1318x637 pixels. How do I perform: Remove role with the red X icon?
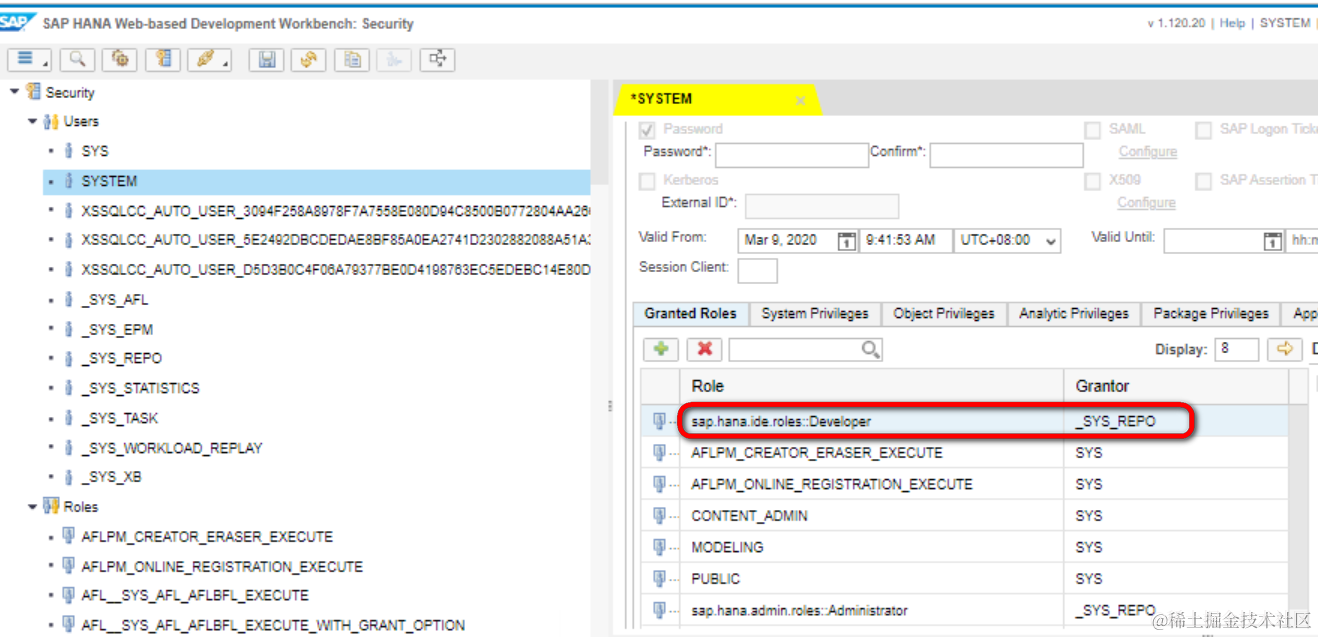click(704, 349)
